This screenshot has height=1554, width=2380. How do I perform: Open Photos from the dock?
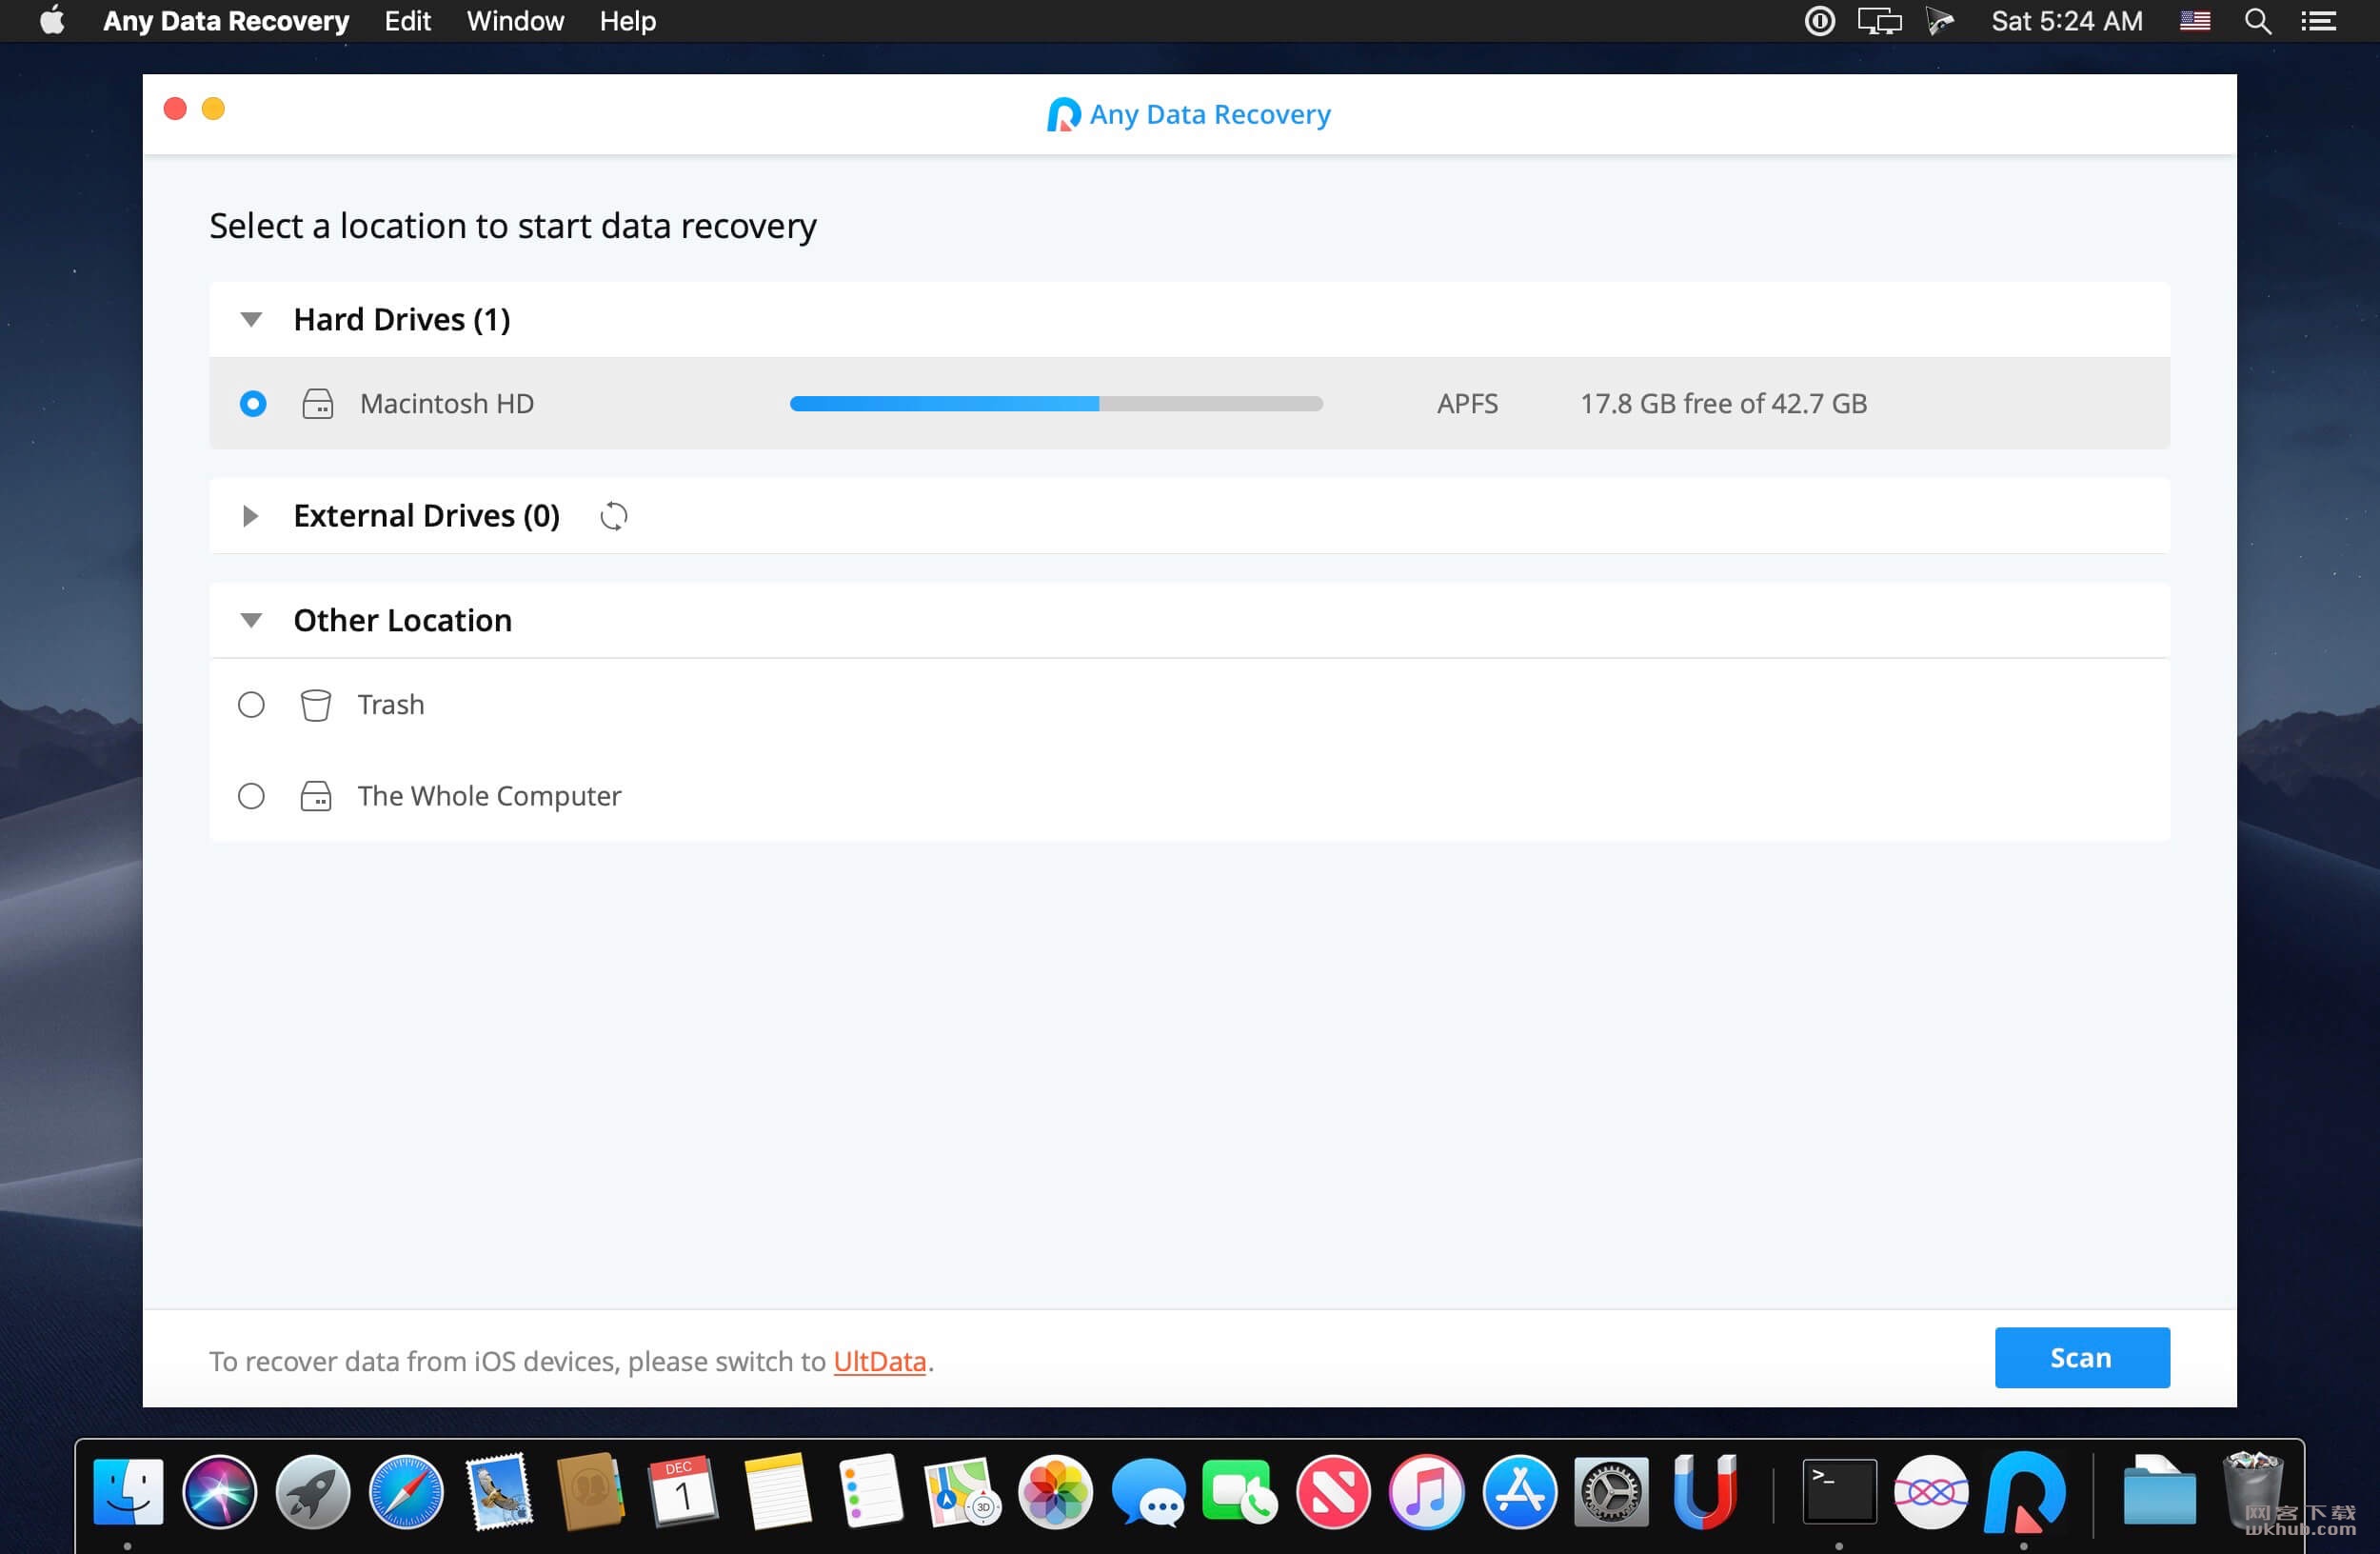point(1055,1492)
